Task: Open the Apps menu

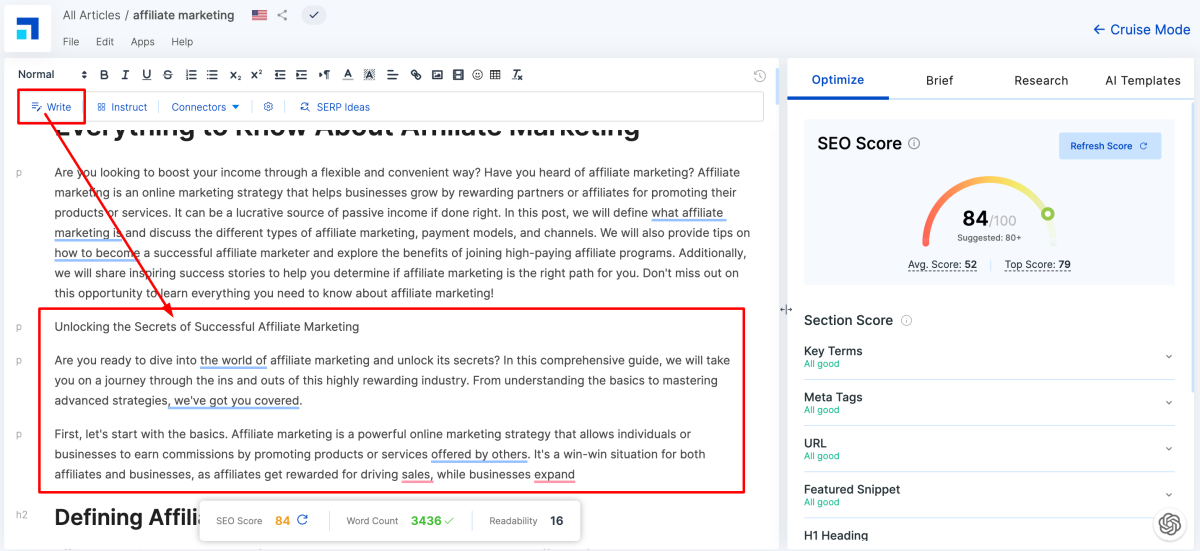Action: [142, 42]
